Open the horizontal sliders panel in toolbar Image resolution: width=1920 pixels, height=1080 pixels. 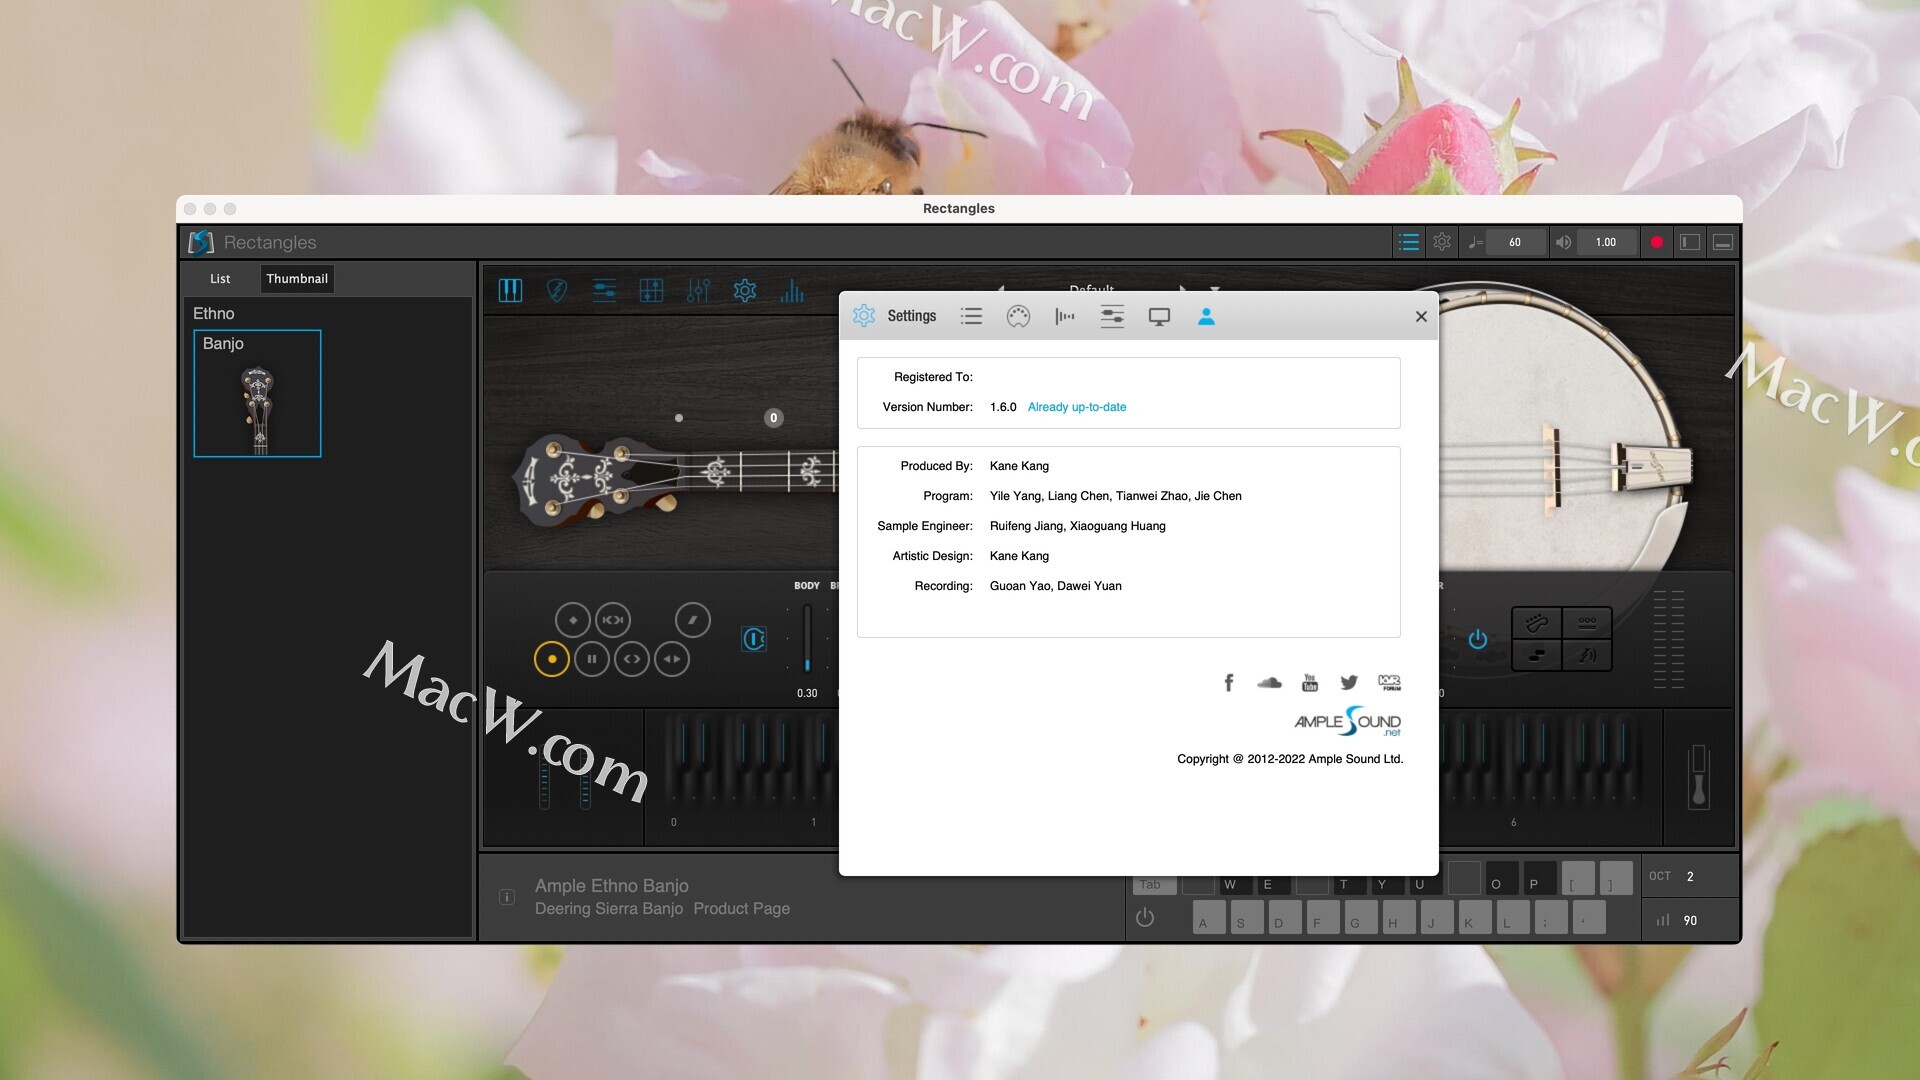604,291
